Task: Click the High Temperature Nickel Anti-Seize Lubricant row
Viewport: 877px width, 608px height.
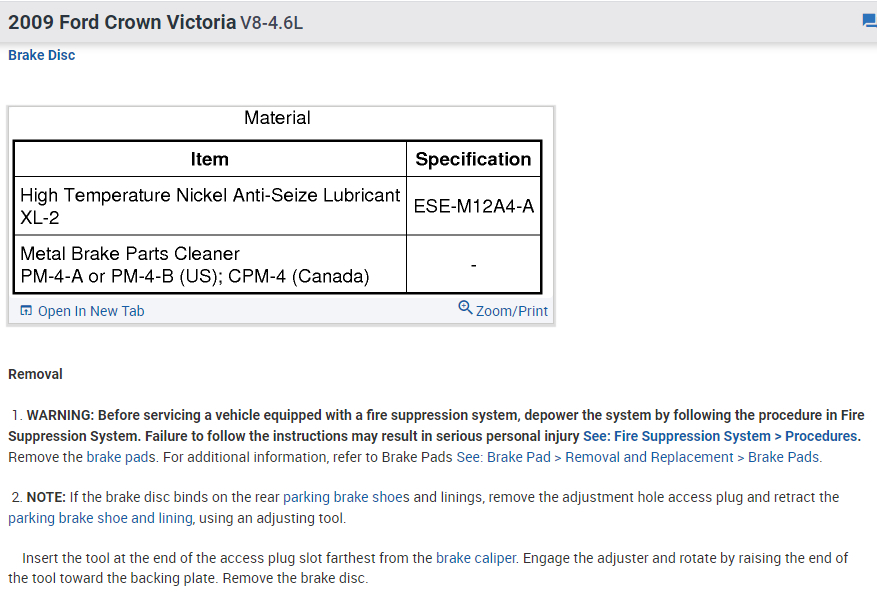Action: click(x=210, y=206)
